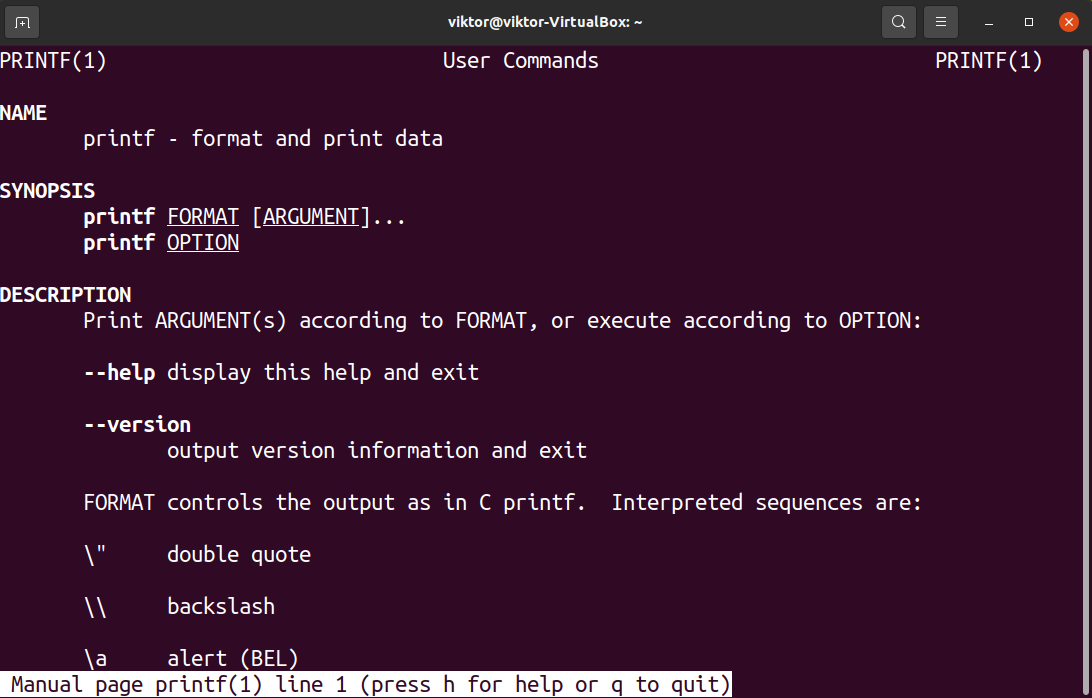Select the NAME section heading
1092x698 pixels.
(x=24, y=112)
